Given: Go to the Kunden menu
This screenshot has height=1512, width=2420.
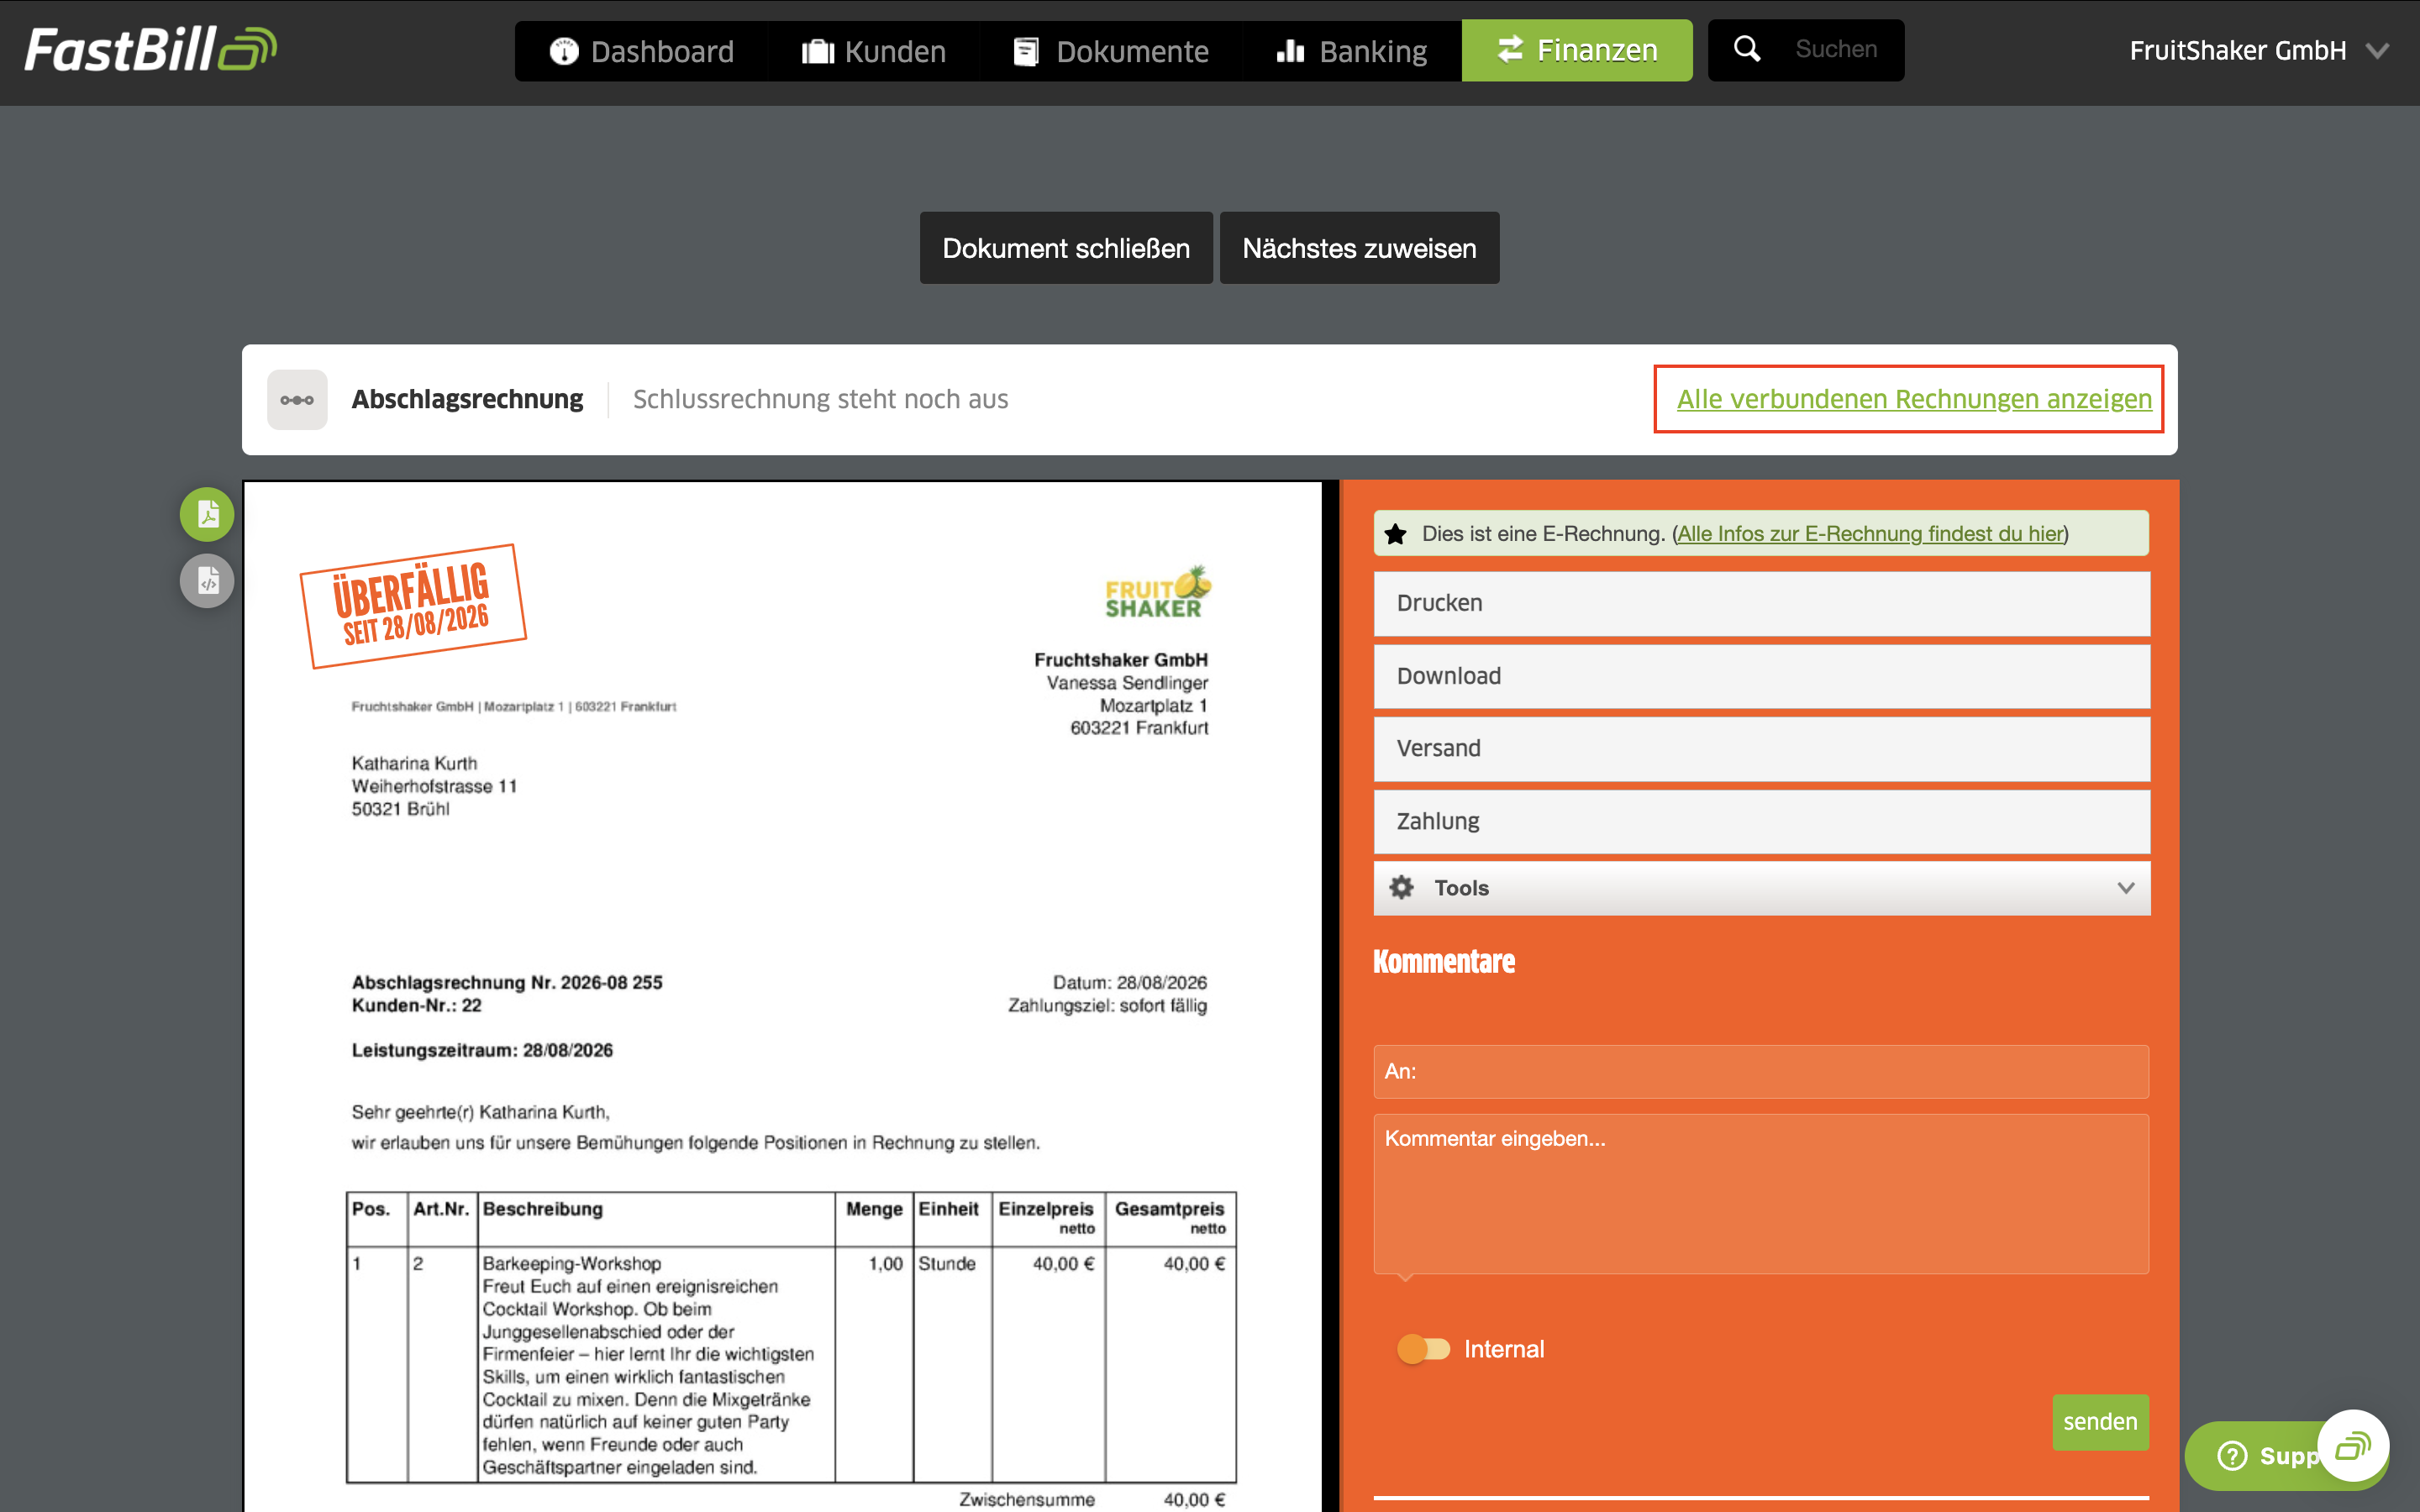Looking at the screenshot, I should pos(874,51).
